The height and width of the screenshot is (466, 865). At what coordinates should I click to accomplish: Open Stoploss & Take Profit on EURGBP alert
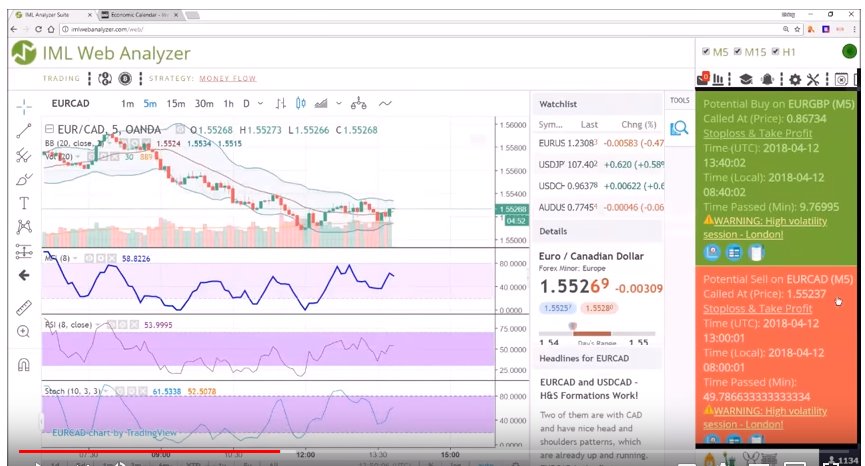pyautogui.click(x=757, y=133)
